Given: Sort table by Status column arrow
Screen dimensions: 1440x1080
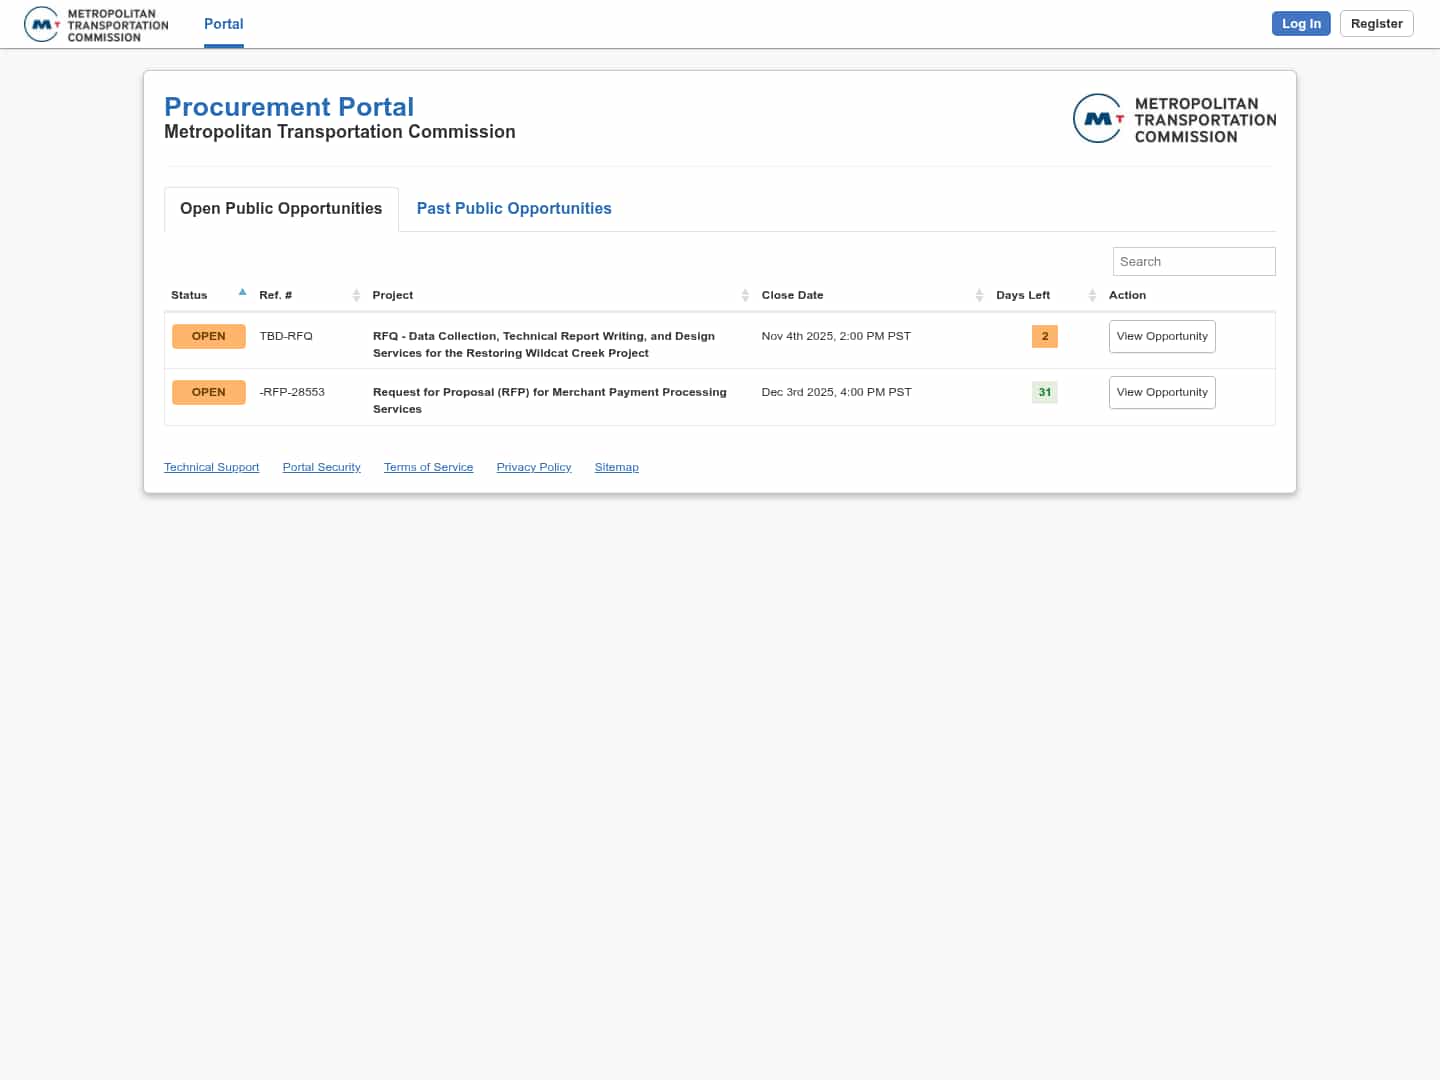Looking at the screenshot, I should coord(242,293).
